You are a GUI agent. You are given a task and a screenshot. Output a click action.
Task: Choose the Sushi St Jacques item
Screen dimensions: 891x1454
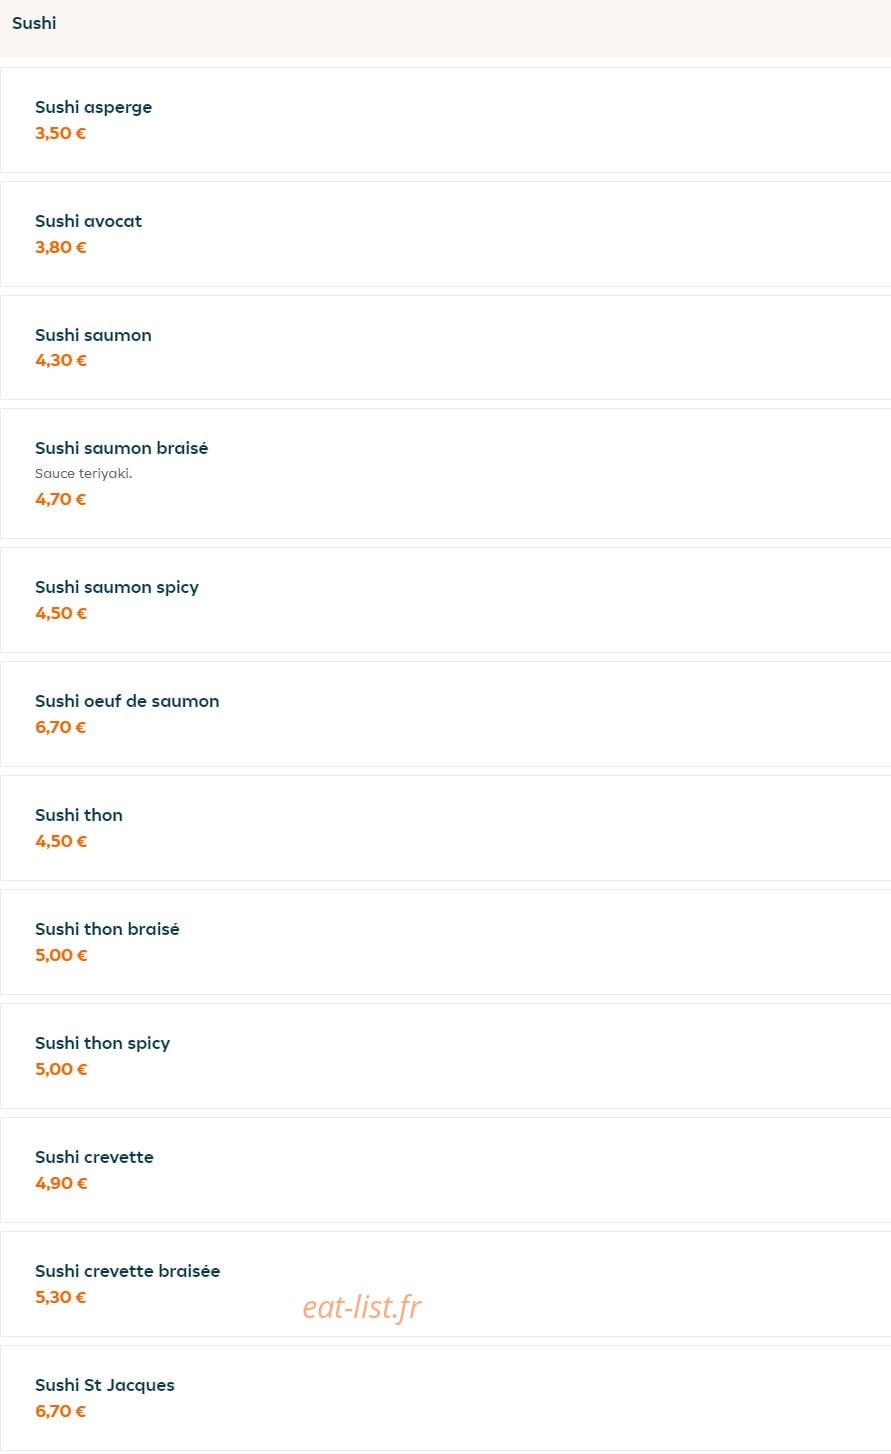(445, 1398)
